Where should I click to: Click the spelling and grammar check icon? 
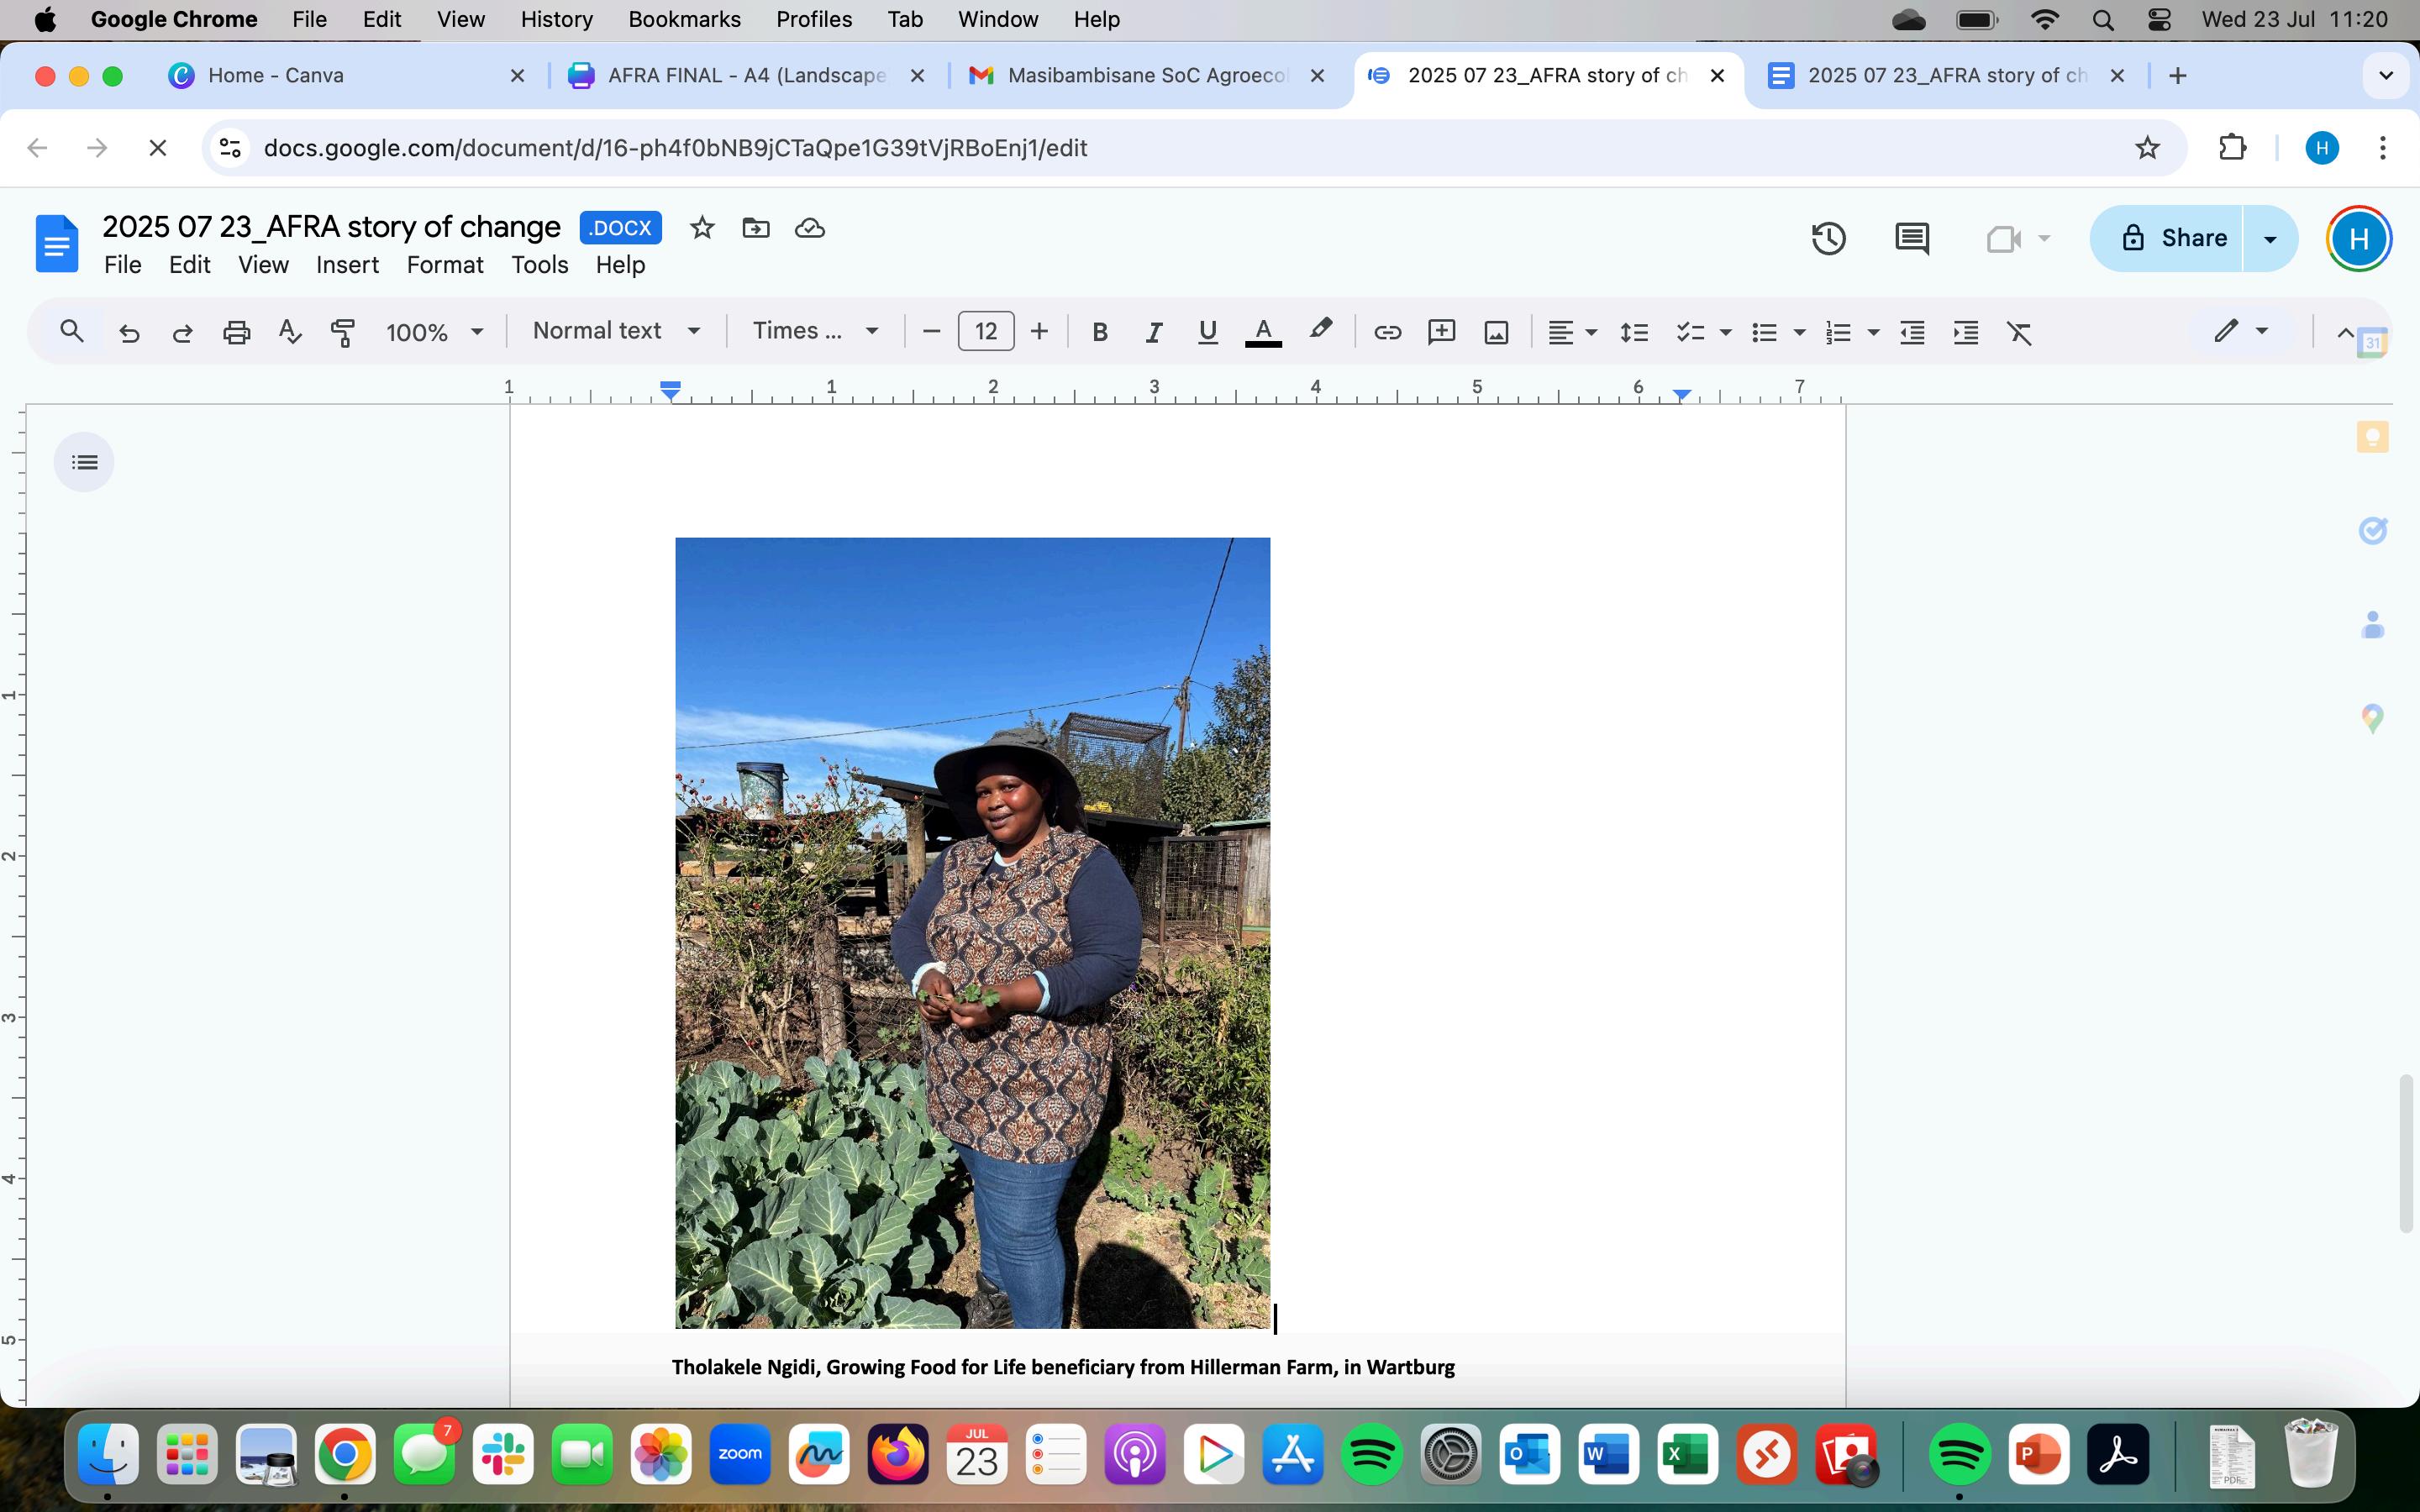[x=290, y=332]
